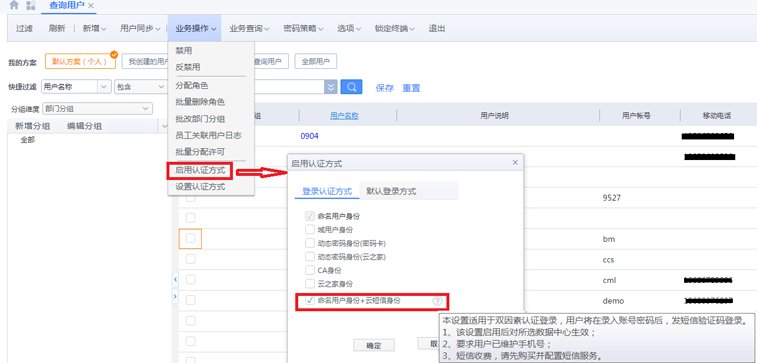Click 刷新 in the toolbar

56,28
